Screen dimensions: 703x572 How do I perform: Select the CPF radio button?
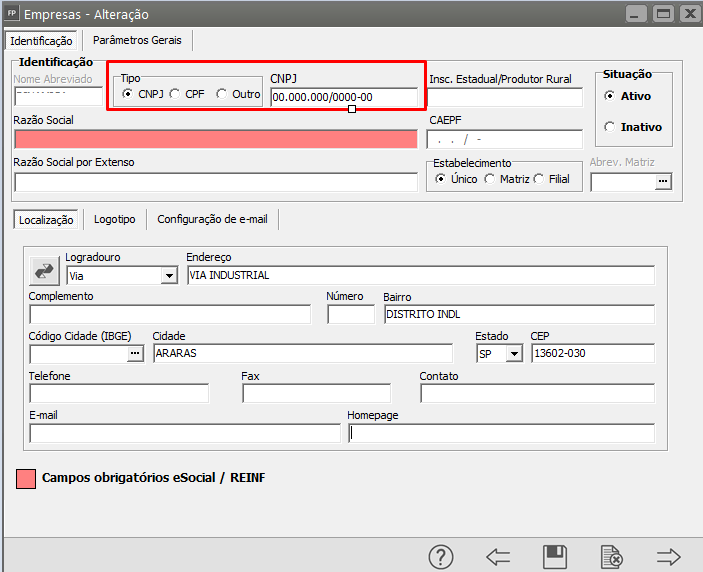pyautogui.click(x=175, y=94)
